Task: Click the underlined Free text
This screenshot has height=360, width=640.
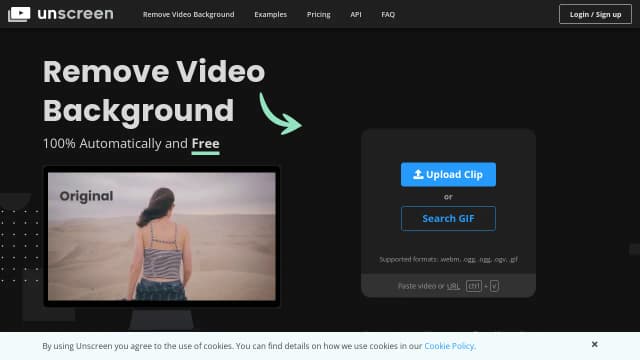Action: [x=206, y=144]
